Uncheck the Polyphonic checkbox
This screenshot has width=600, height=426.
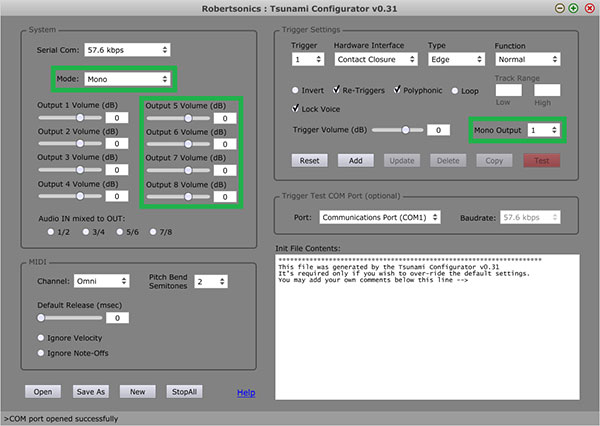pyautogui.click(x=397, y=90)
